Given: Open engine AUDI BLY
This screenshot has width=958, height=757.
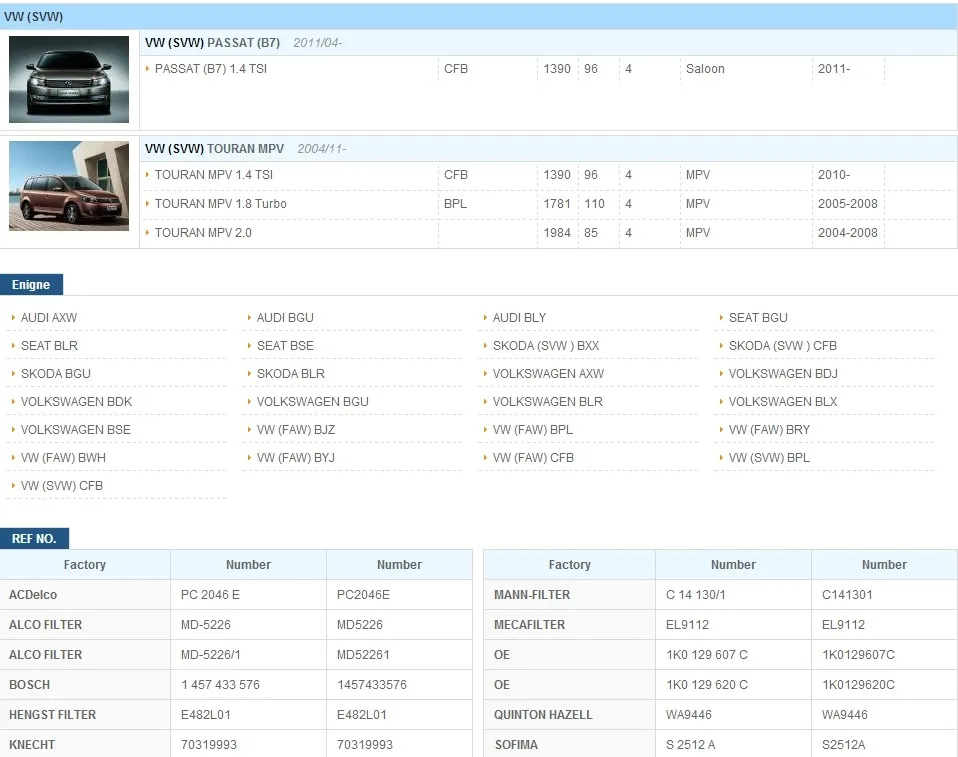Looking at the screenshot, I should coord(519,318).
